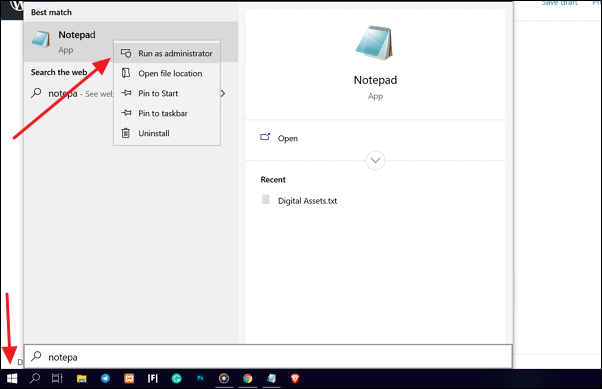Open XAMPP from the taskbar
This screenshot has width=602, height=389.
tap(129, 379)
